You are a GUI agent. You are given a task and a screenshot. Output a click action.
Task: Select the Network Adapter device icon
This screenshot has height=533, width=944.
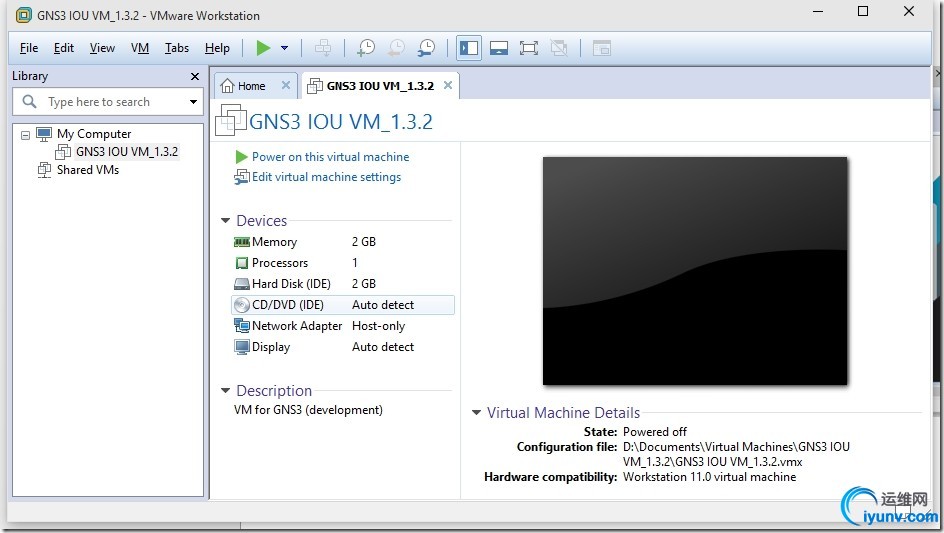point(242,326)
